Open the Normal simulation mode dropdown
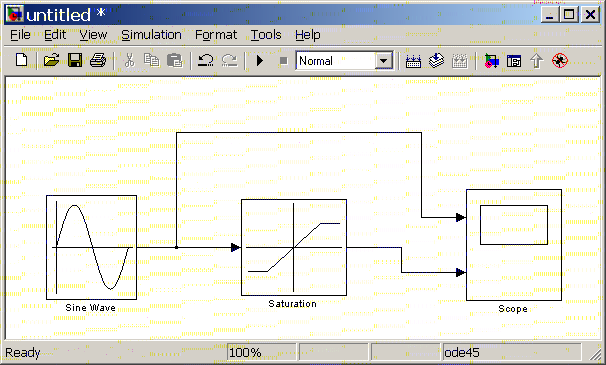 click(x=383, y=61)
